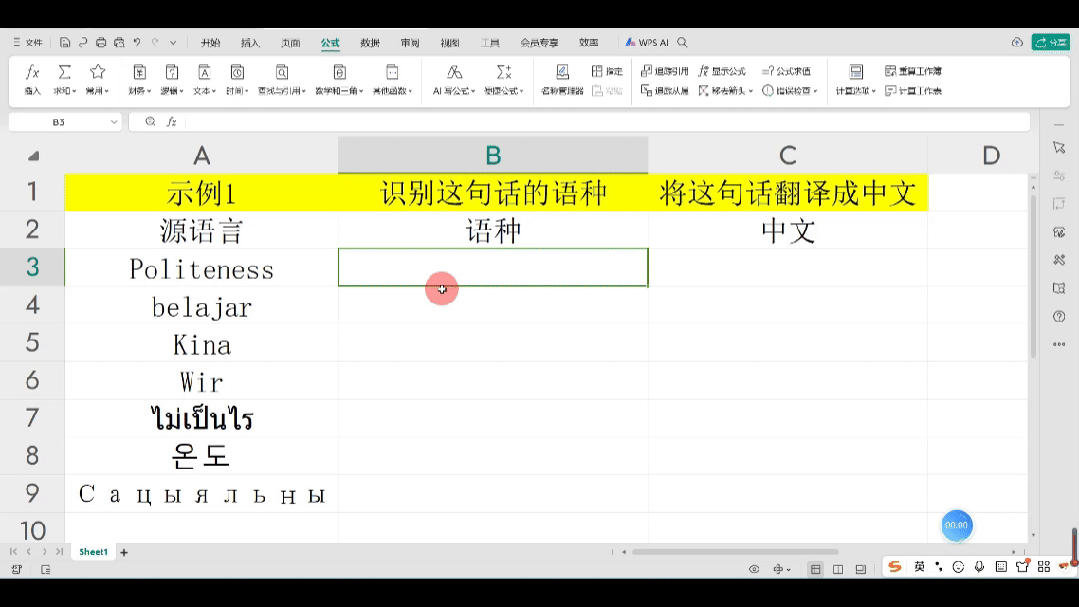Click Recalculate Workbook button
The width and height of the screenshot is (1079, 607).
913,71
